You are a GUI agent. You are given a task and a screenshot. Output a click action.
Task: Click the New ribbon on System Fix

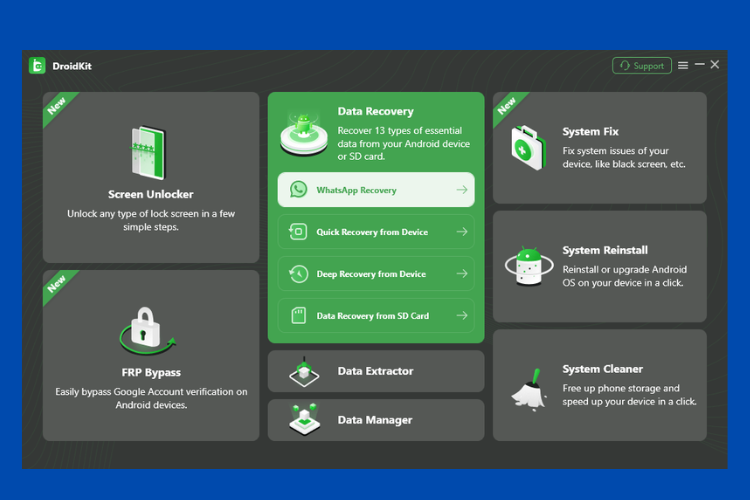click(507, 106)
